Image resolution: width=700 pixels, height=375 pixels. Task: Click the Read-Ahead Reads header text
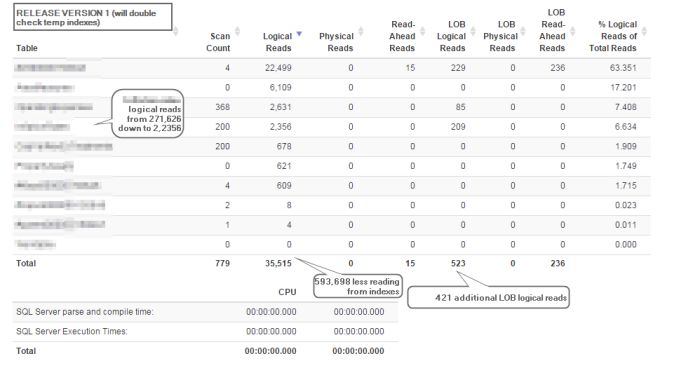[x=402, y=36]
